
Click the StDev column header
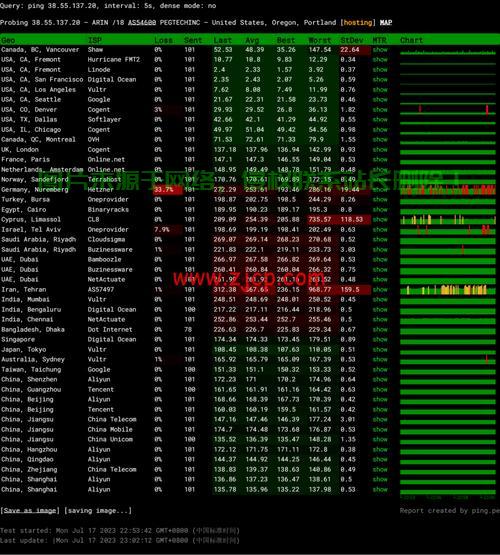pos(352,40)
